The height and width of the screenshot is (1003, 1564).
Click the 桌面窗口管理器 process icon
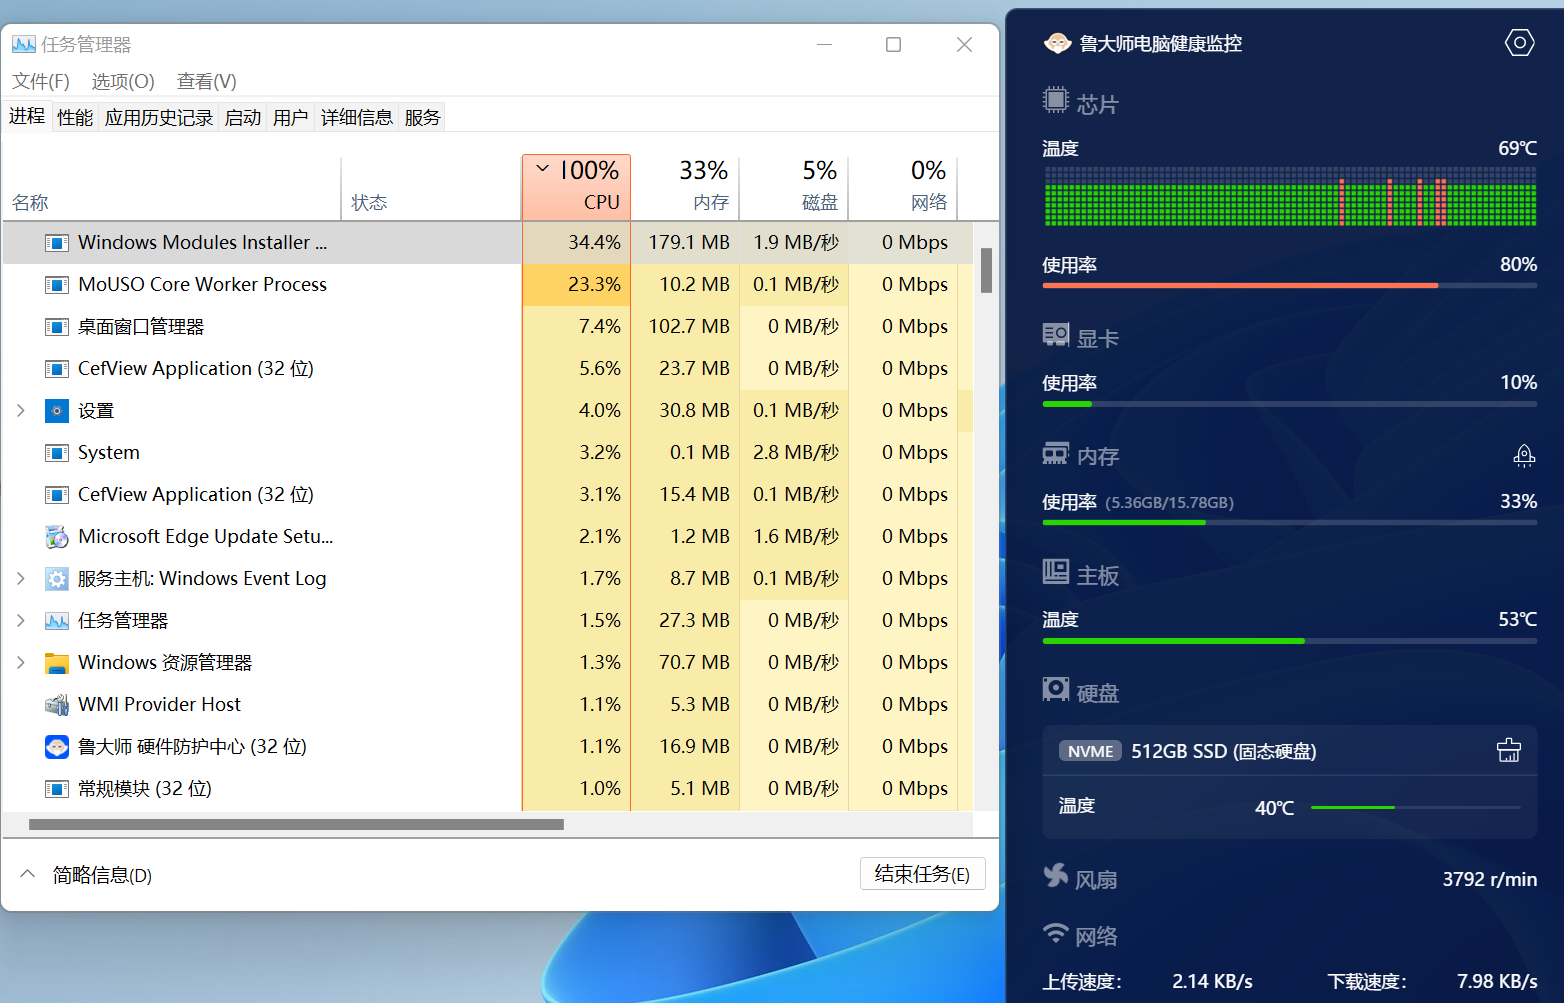[57, 326]
